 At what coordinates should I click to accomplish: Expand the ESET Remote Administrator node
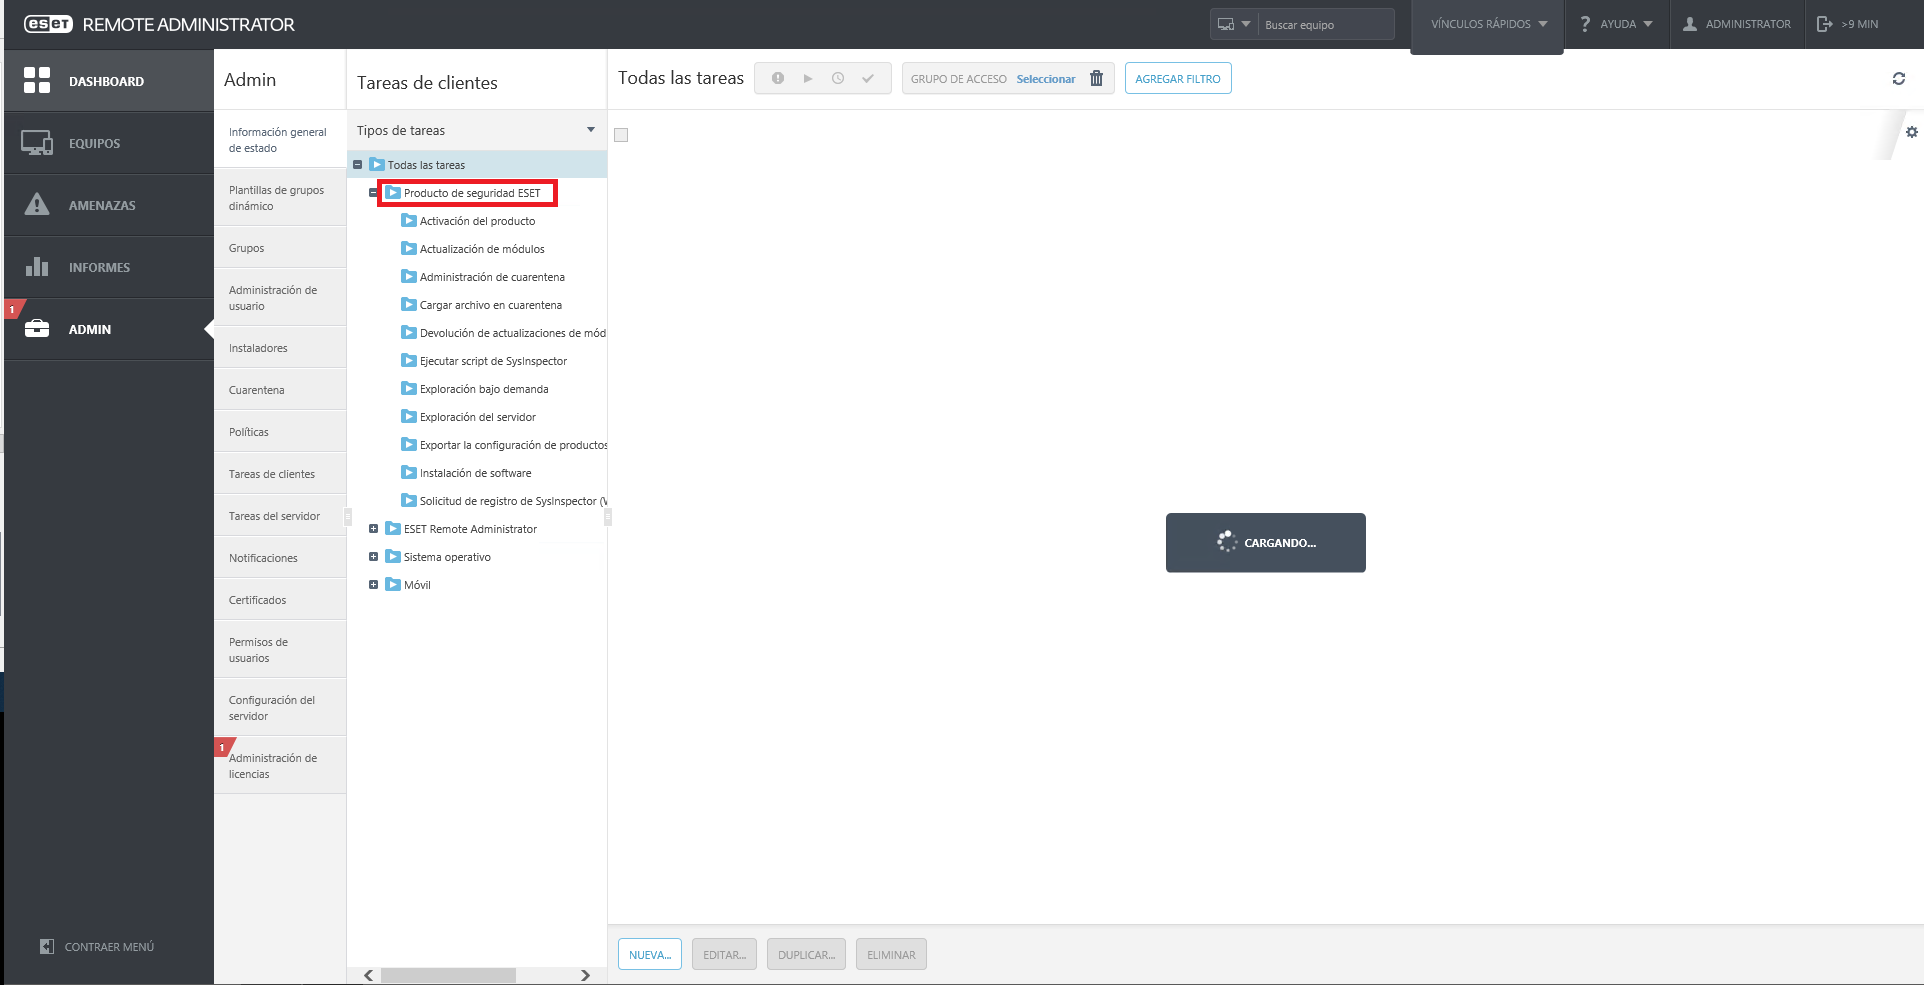373,529
